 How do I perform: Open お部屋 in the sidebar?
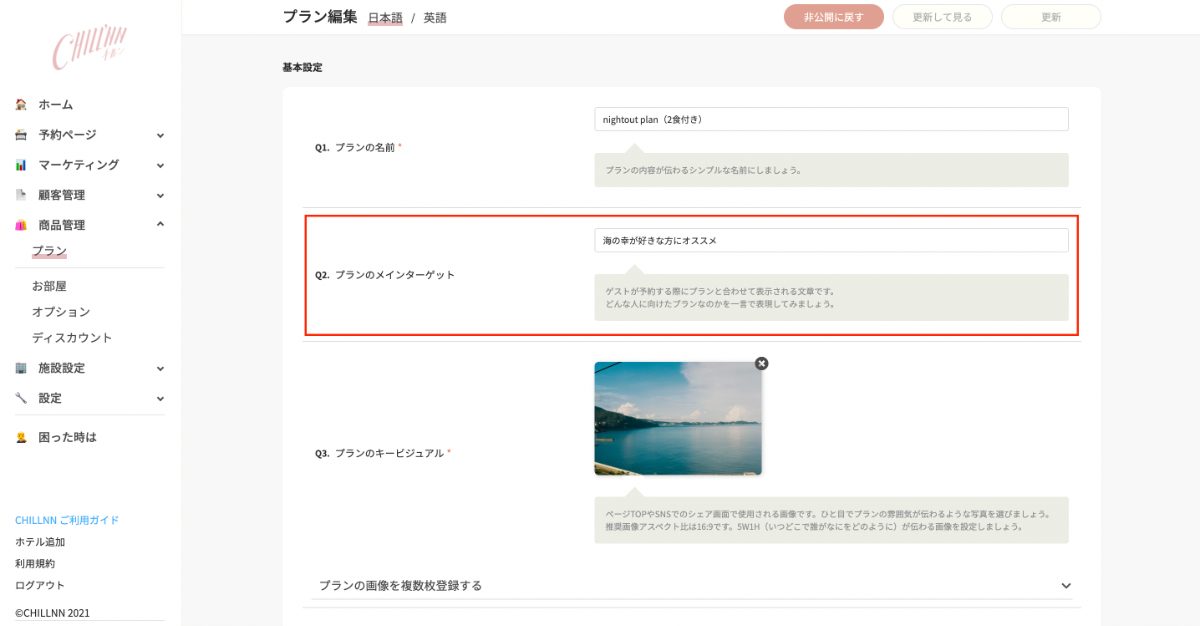[x=49, y=286]
